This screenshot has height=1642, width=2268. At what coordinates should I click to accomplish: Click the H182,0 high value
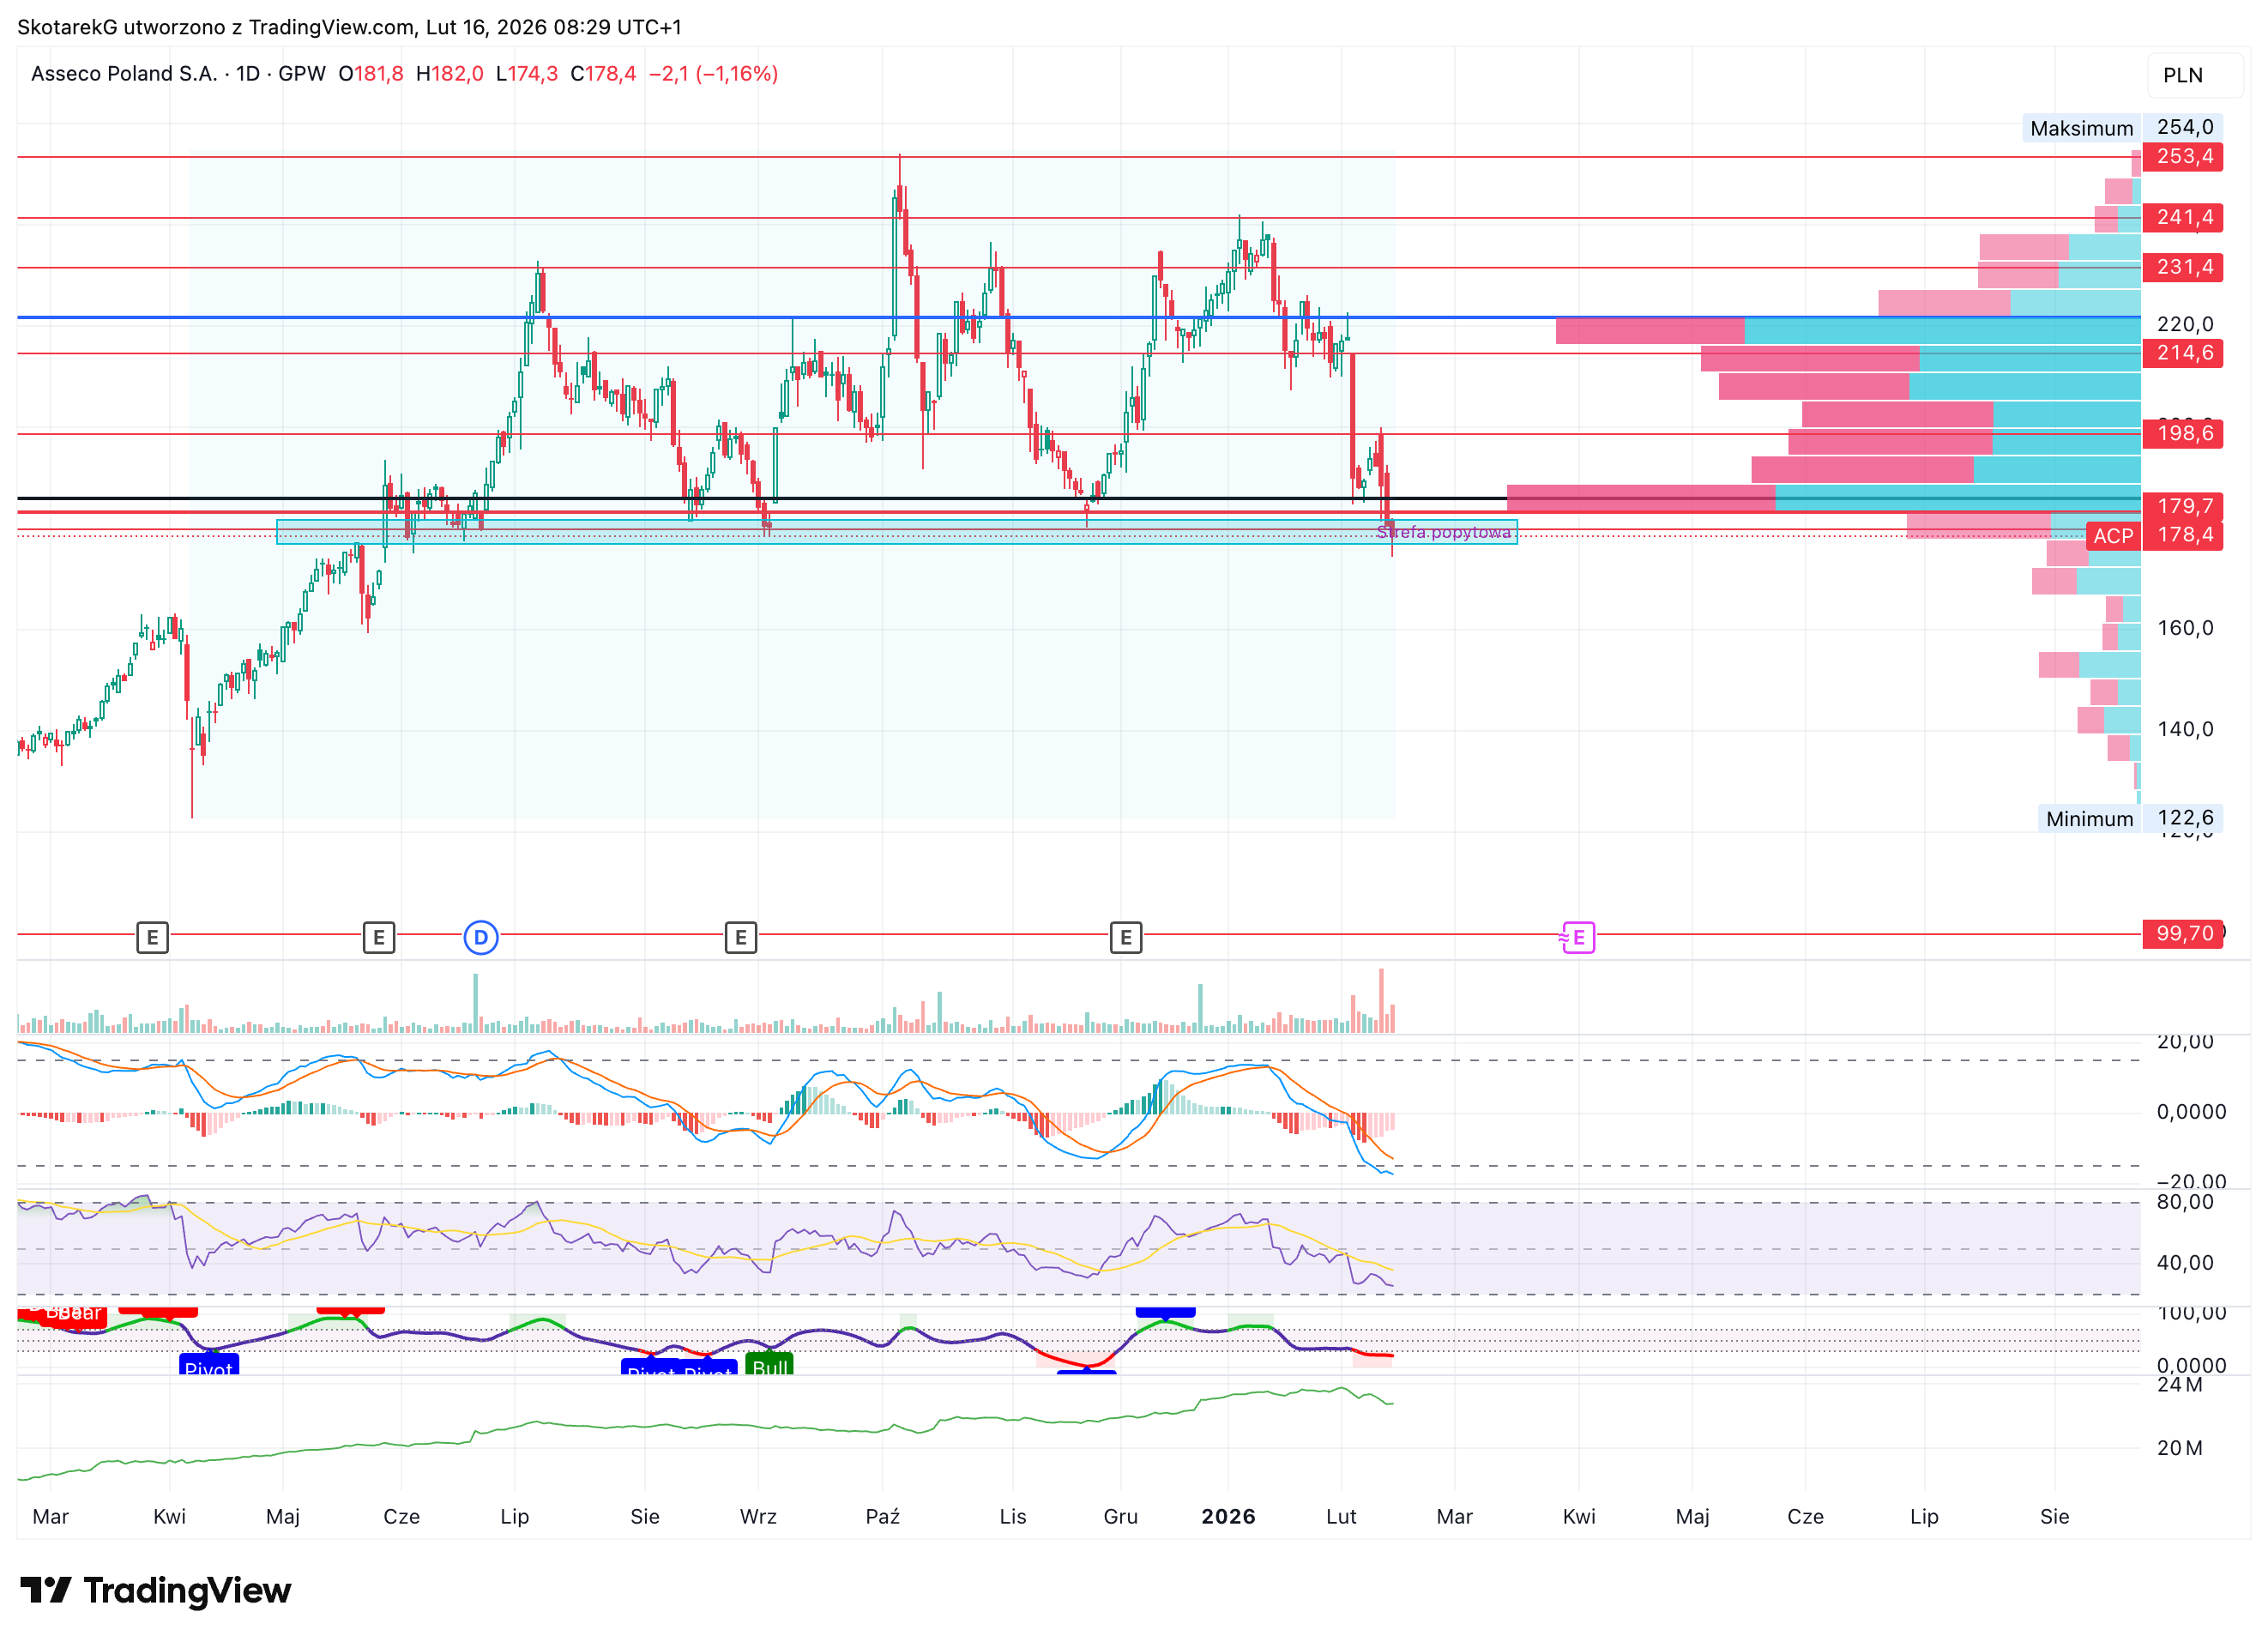coord(449,74)
